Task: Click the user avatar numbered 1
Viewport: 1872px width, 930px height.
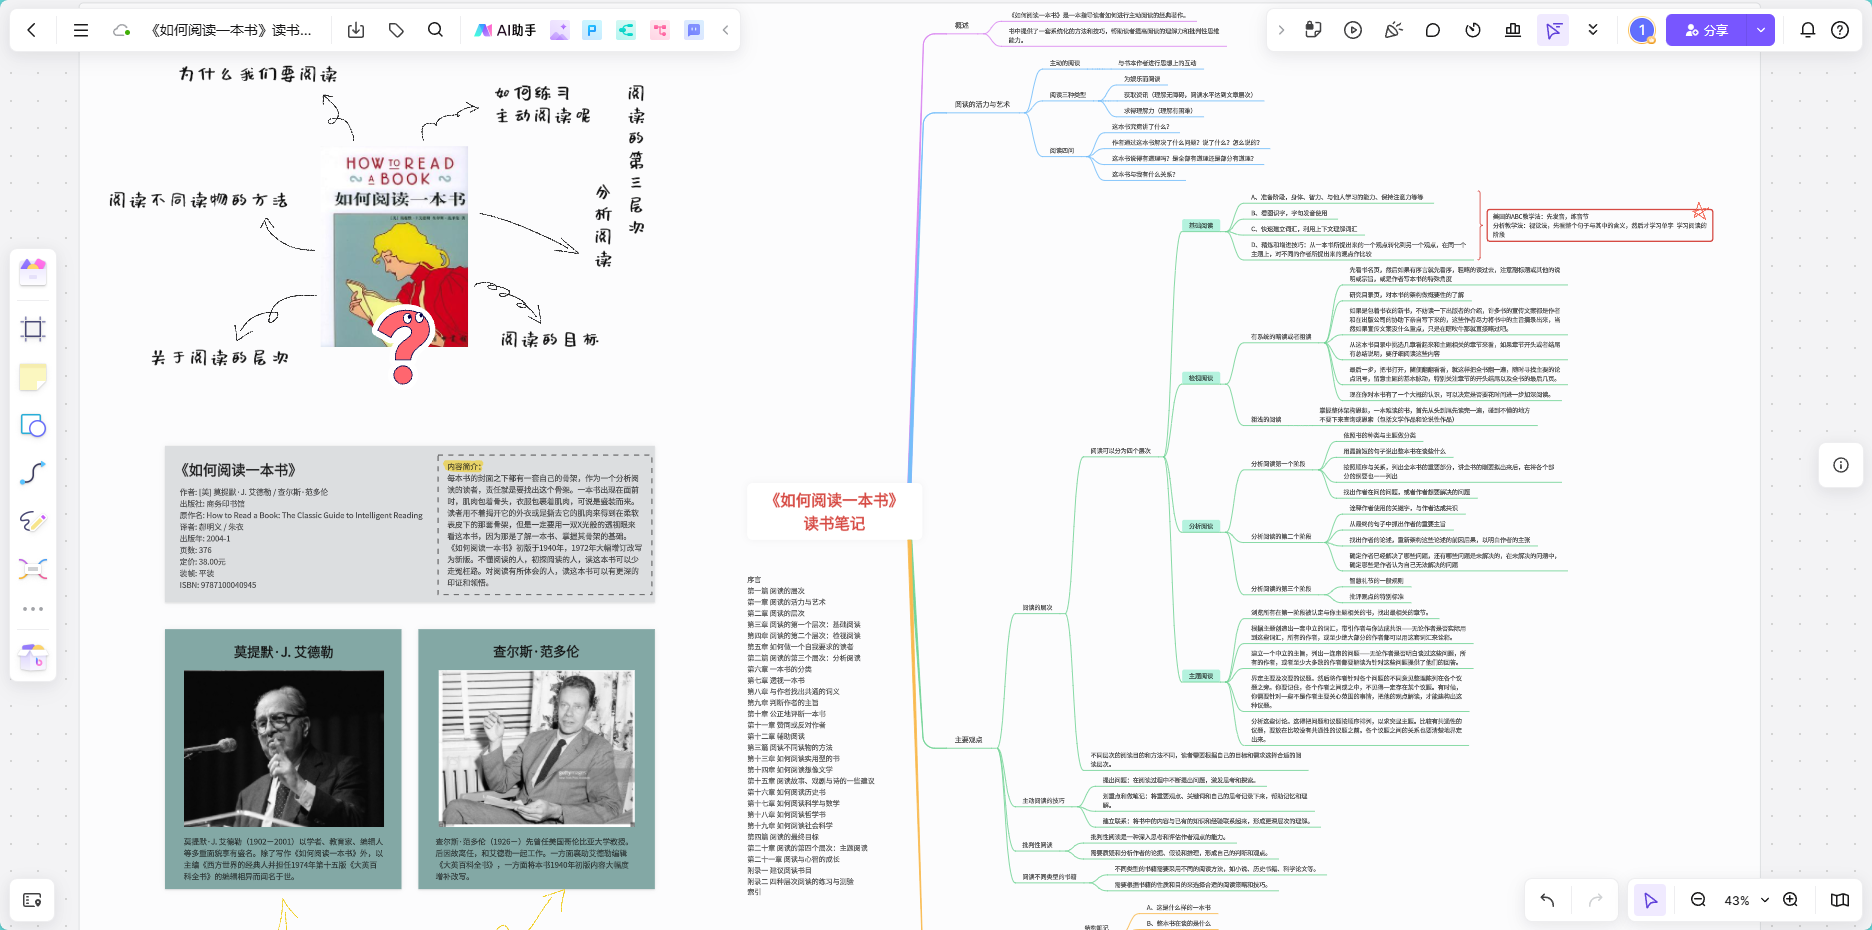Action: point(1641,30)
